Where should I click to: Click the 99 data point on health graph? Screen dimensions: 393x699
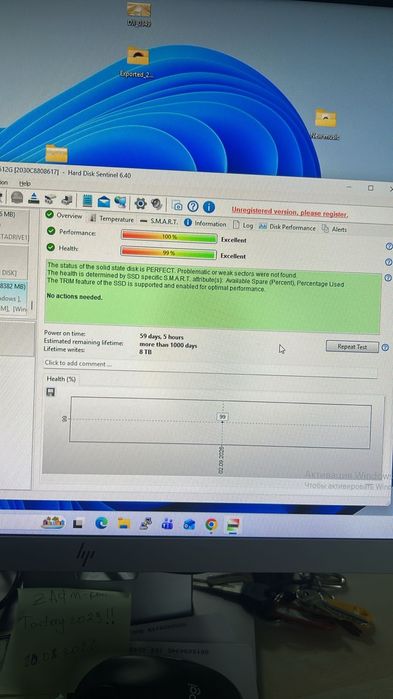(223, 417)
